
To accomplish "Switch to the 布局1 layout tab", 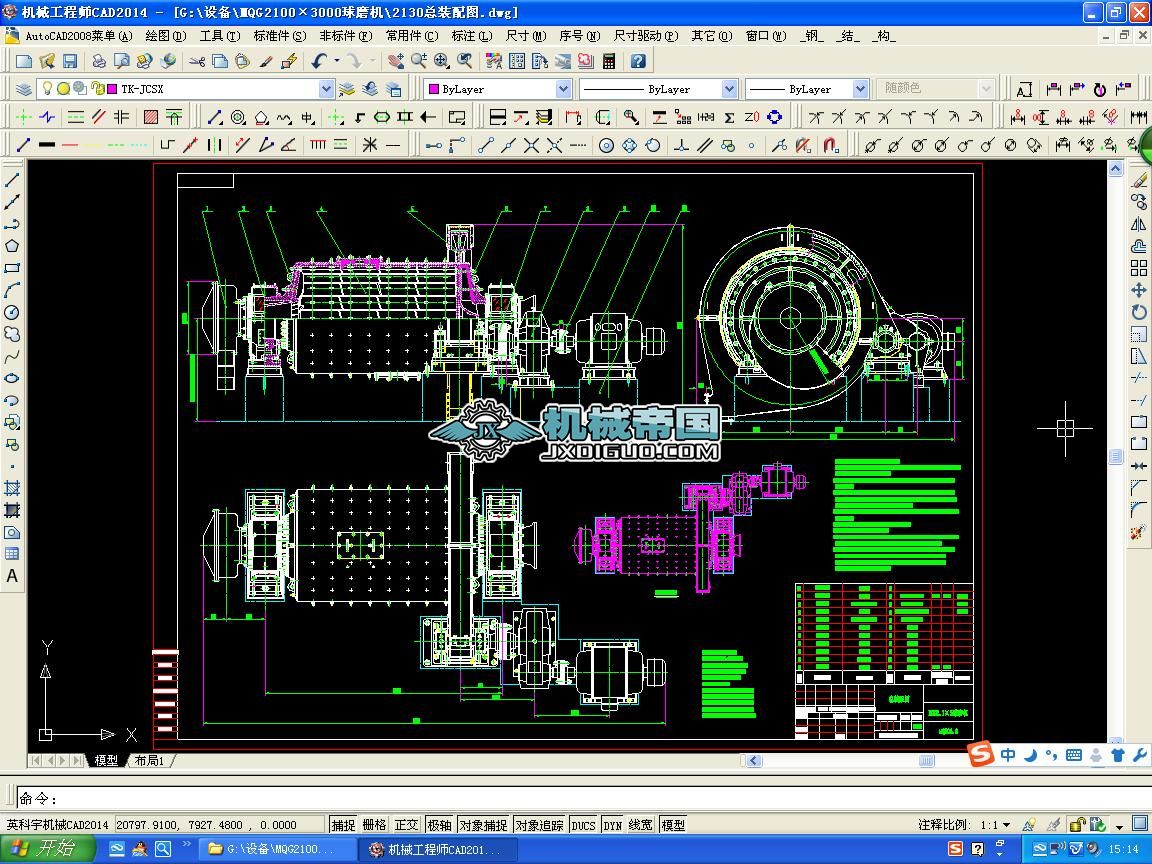I will click(149, 760).
